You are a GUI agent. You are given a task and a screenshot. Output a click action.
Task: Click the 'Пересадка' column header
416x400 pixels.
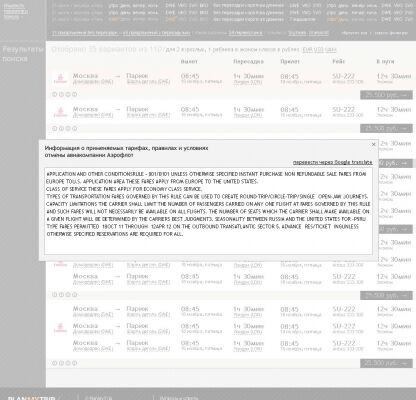pos(248,62)
